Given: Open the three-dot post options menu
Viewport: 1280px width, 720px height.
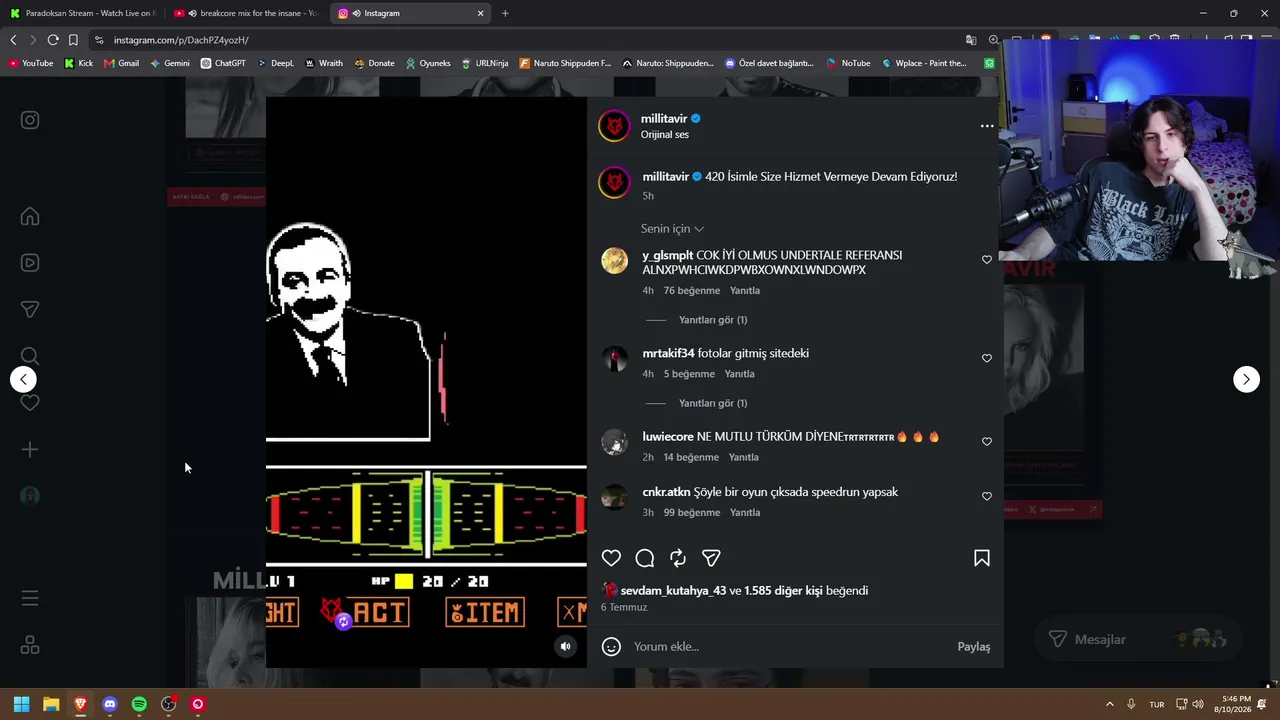Looking at the screenshot, I should click(x=987, y=126).
